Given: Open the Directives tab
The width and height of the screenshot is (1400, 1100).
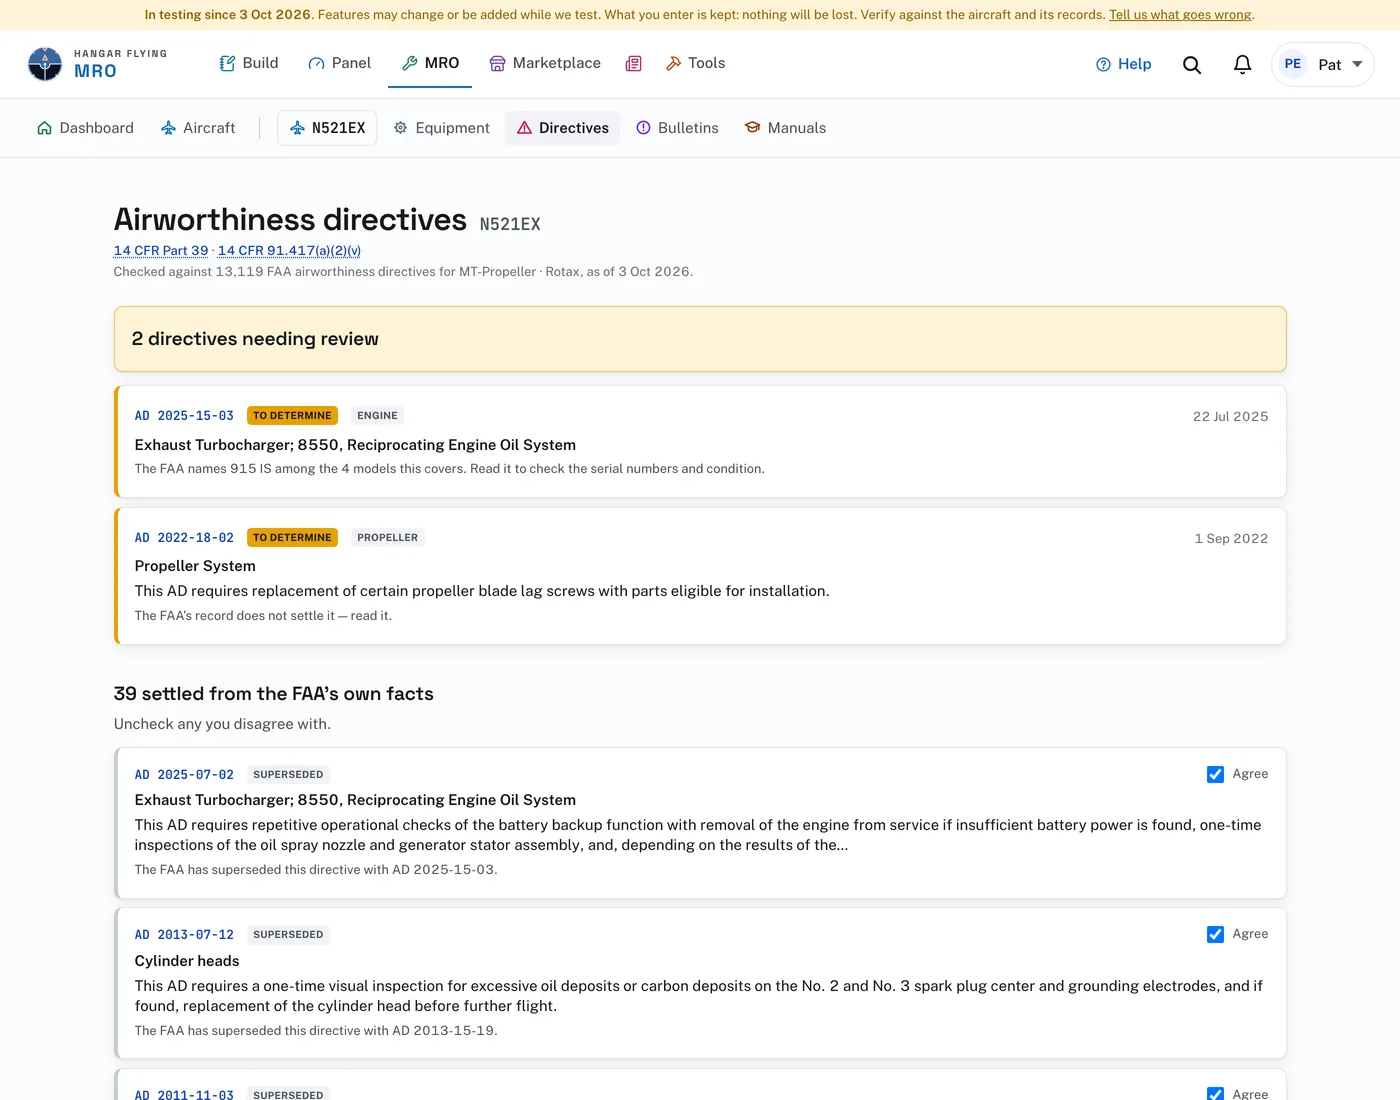Looking at the screenshot, I should coord(562,128).
